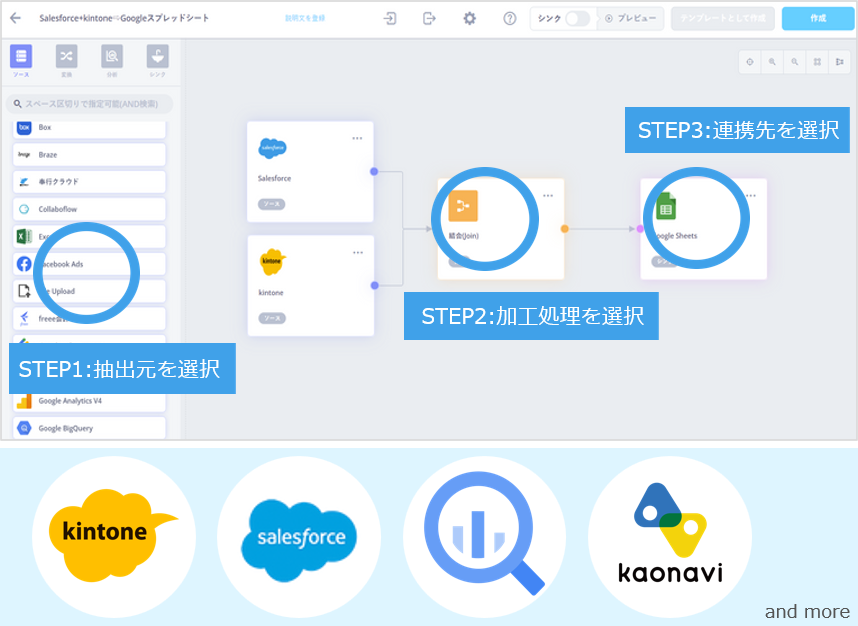Image resolution: width=858 pixels, height=626 pixels.
Task: Click the Facebook Ads icon in source list
Action: pyautogui.click(x=24, y=264)
